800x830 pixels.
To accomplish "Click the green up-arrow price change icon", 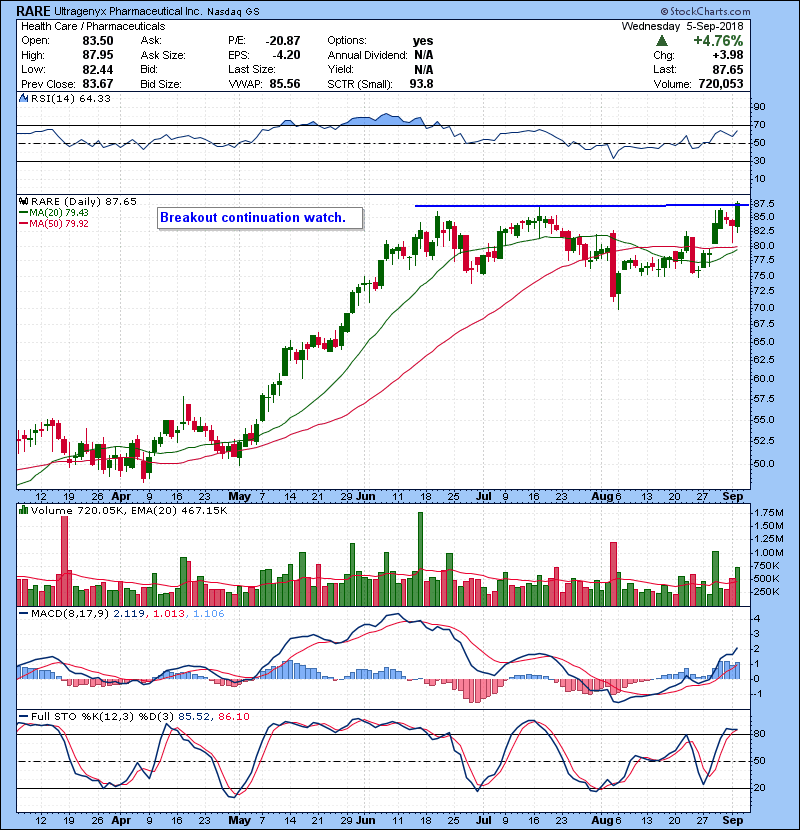I will click(x=662, y=41).
